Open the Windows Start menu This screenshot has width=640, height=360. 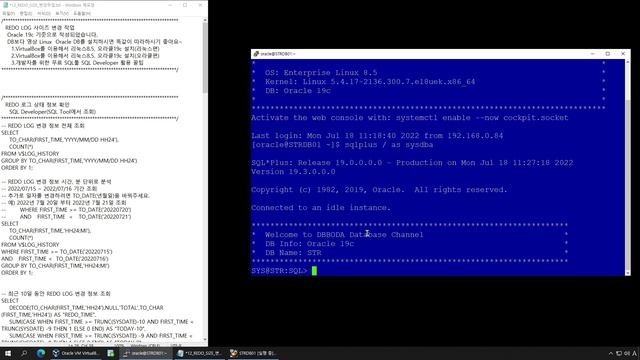click(8, 353)
